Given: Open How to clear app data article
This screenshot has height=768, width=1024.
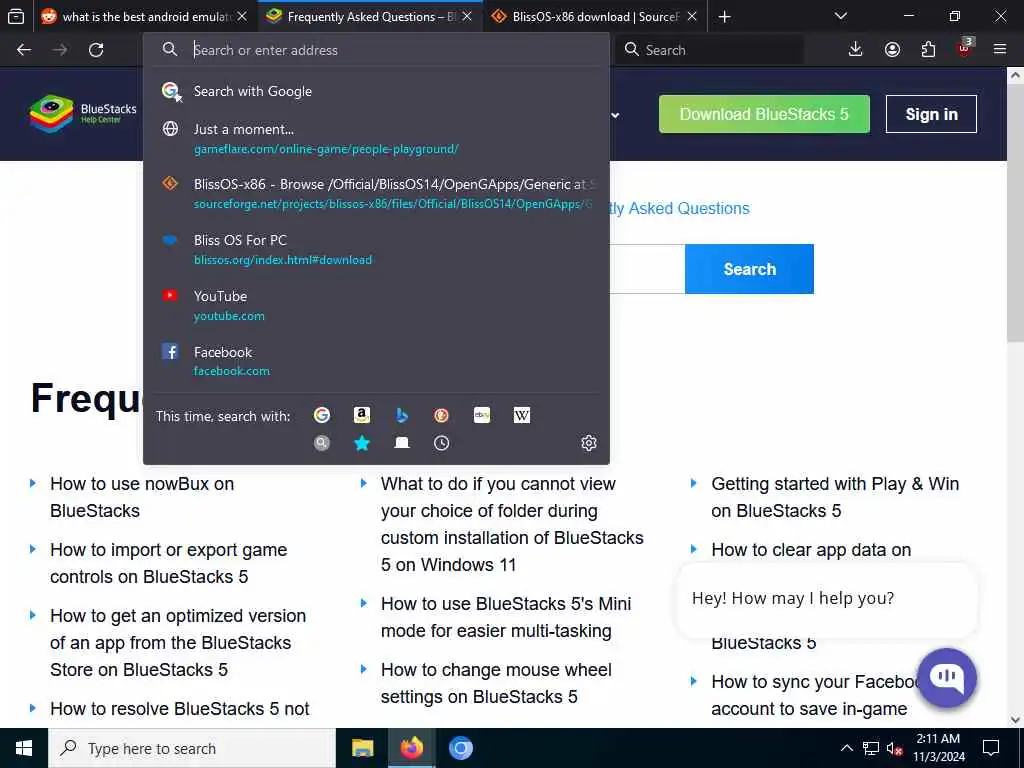Looking at the screenshot, I should [811, 550].
